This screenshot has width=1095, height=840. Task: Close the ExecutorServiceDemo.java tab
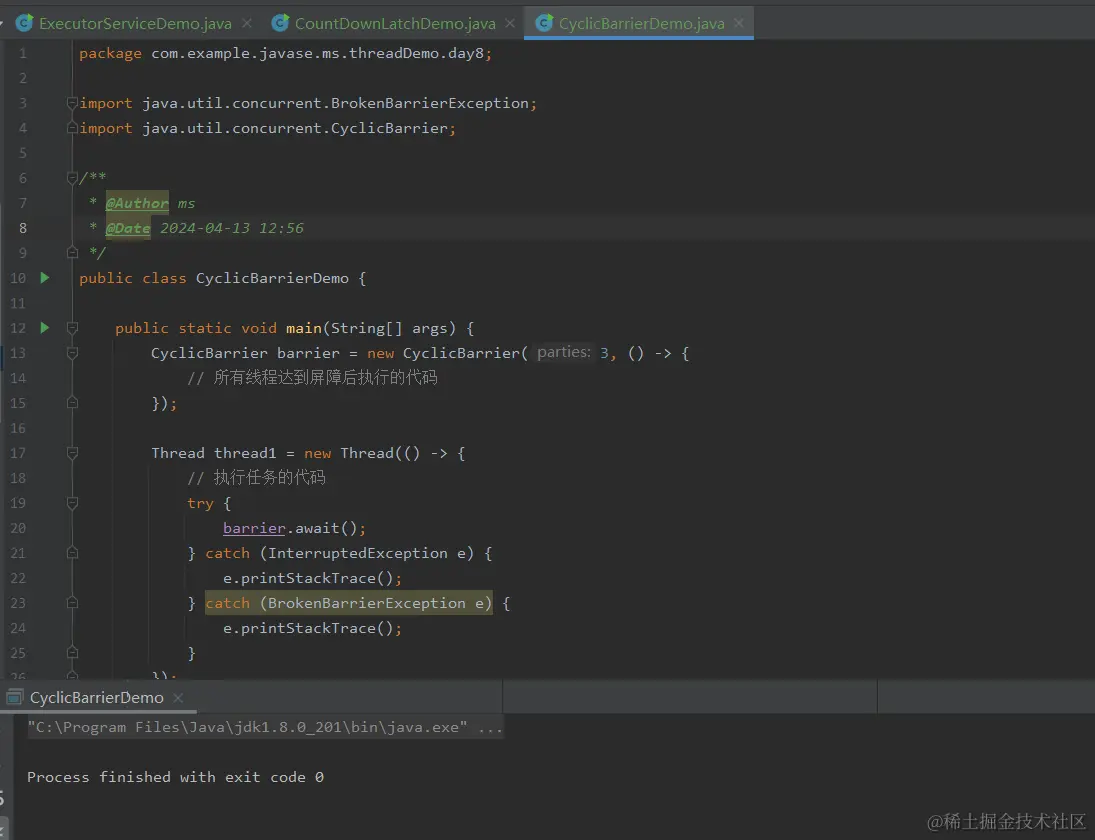click(x=247, y=23)
